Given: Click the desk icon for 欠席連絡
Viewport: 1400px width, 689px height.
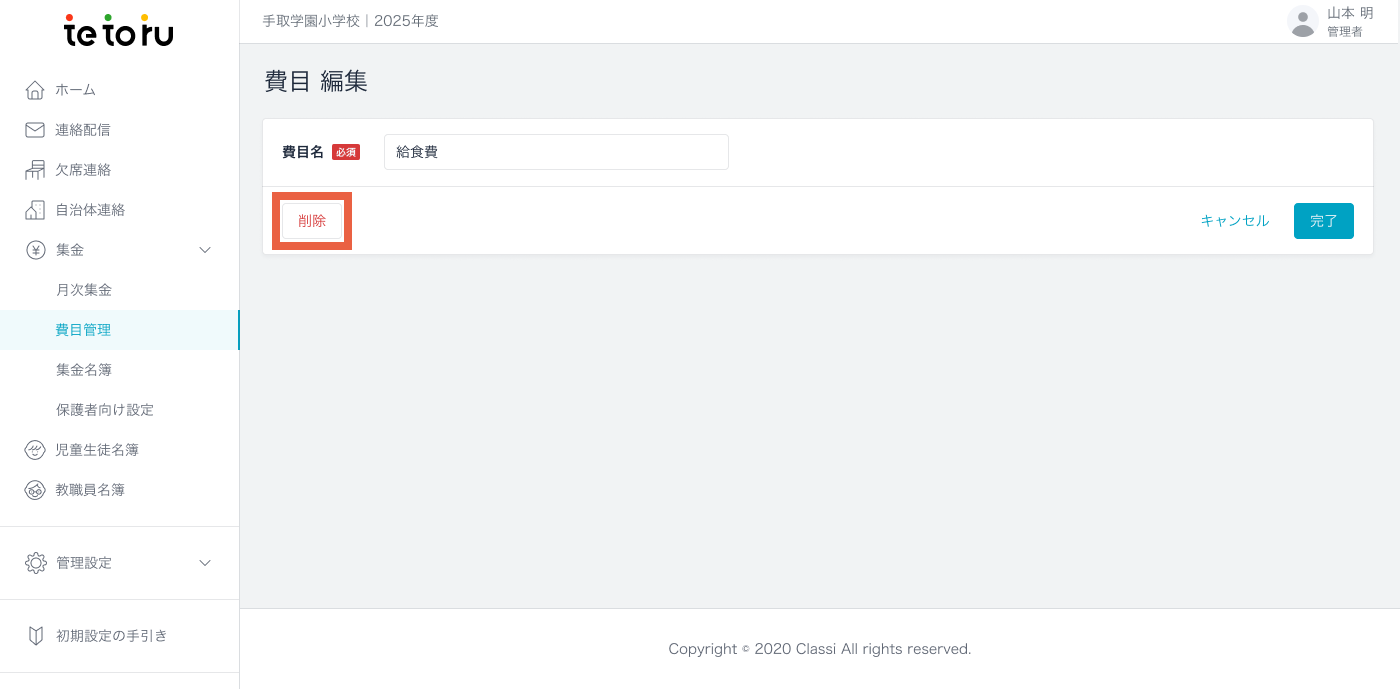Looking at the screenshot, I should [x=35, y=170].
